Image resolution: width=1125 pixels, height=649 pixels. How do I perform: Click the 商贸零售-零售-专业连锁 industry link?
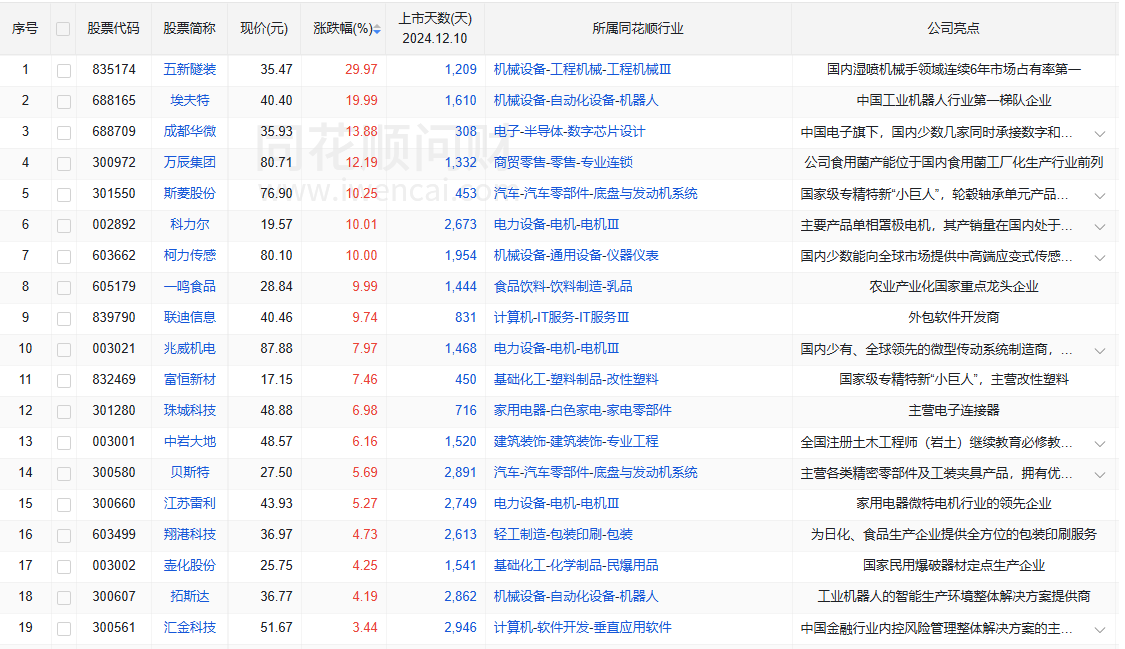pos(563,162)
